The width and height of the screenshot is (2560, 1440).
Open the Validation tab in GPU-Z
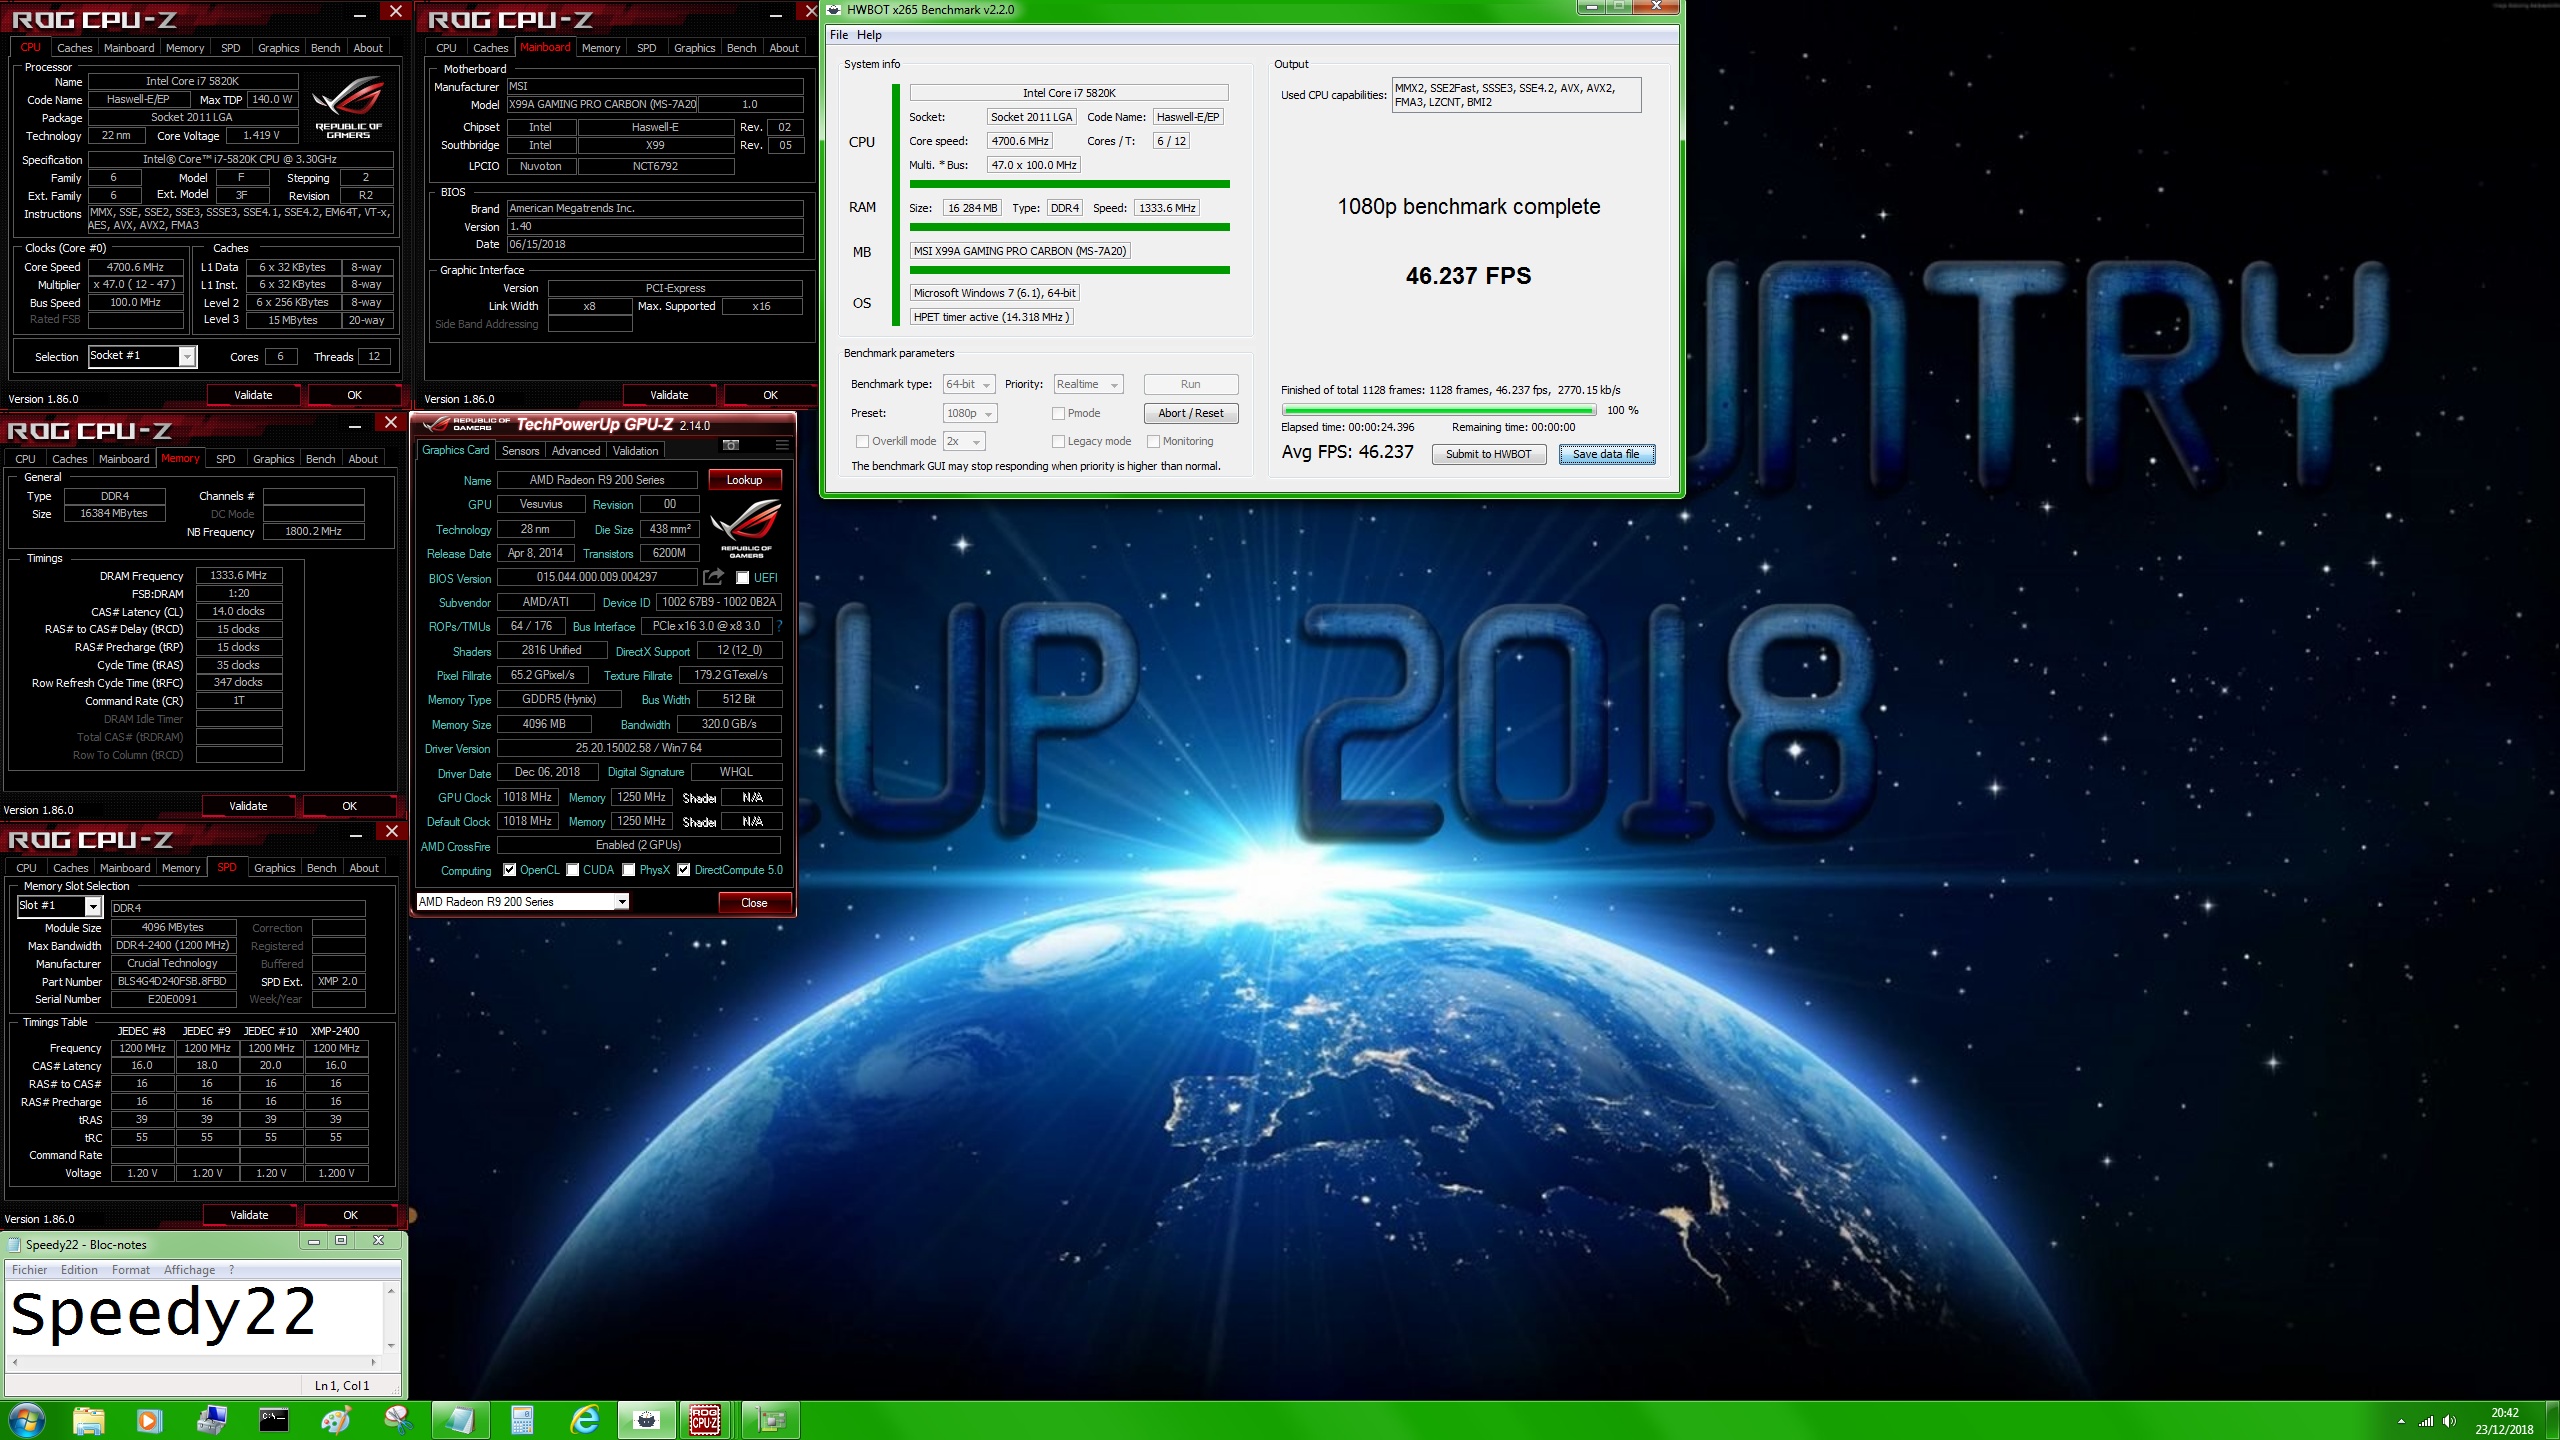(636, 451)
